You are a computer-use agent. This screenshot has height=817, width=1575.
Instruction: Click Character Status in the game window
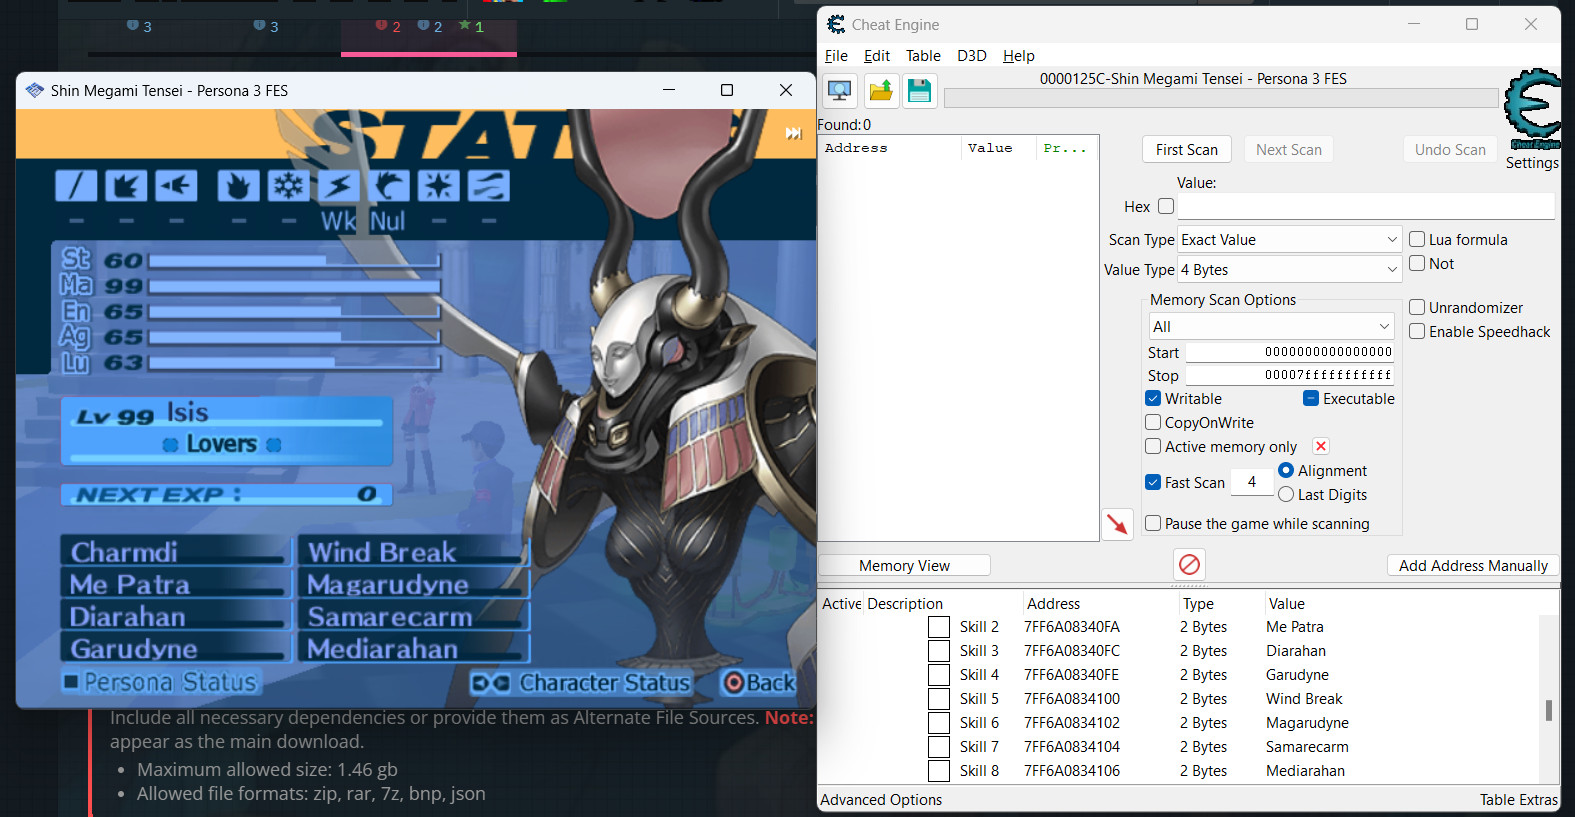click(605, 683)
